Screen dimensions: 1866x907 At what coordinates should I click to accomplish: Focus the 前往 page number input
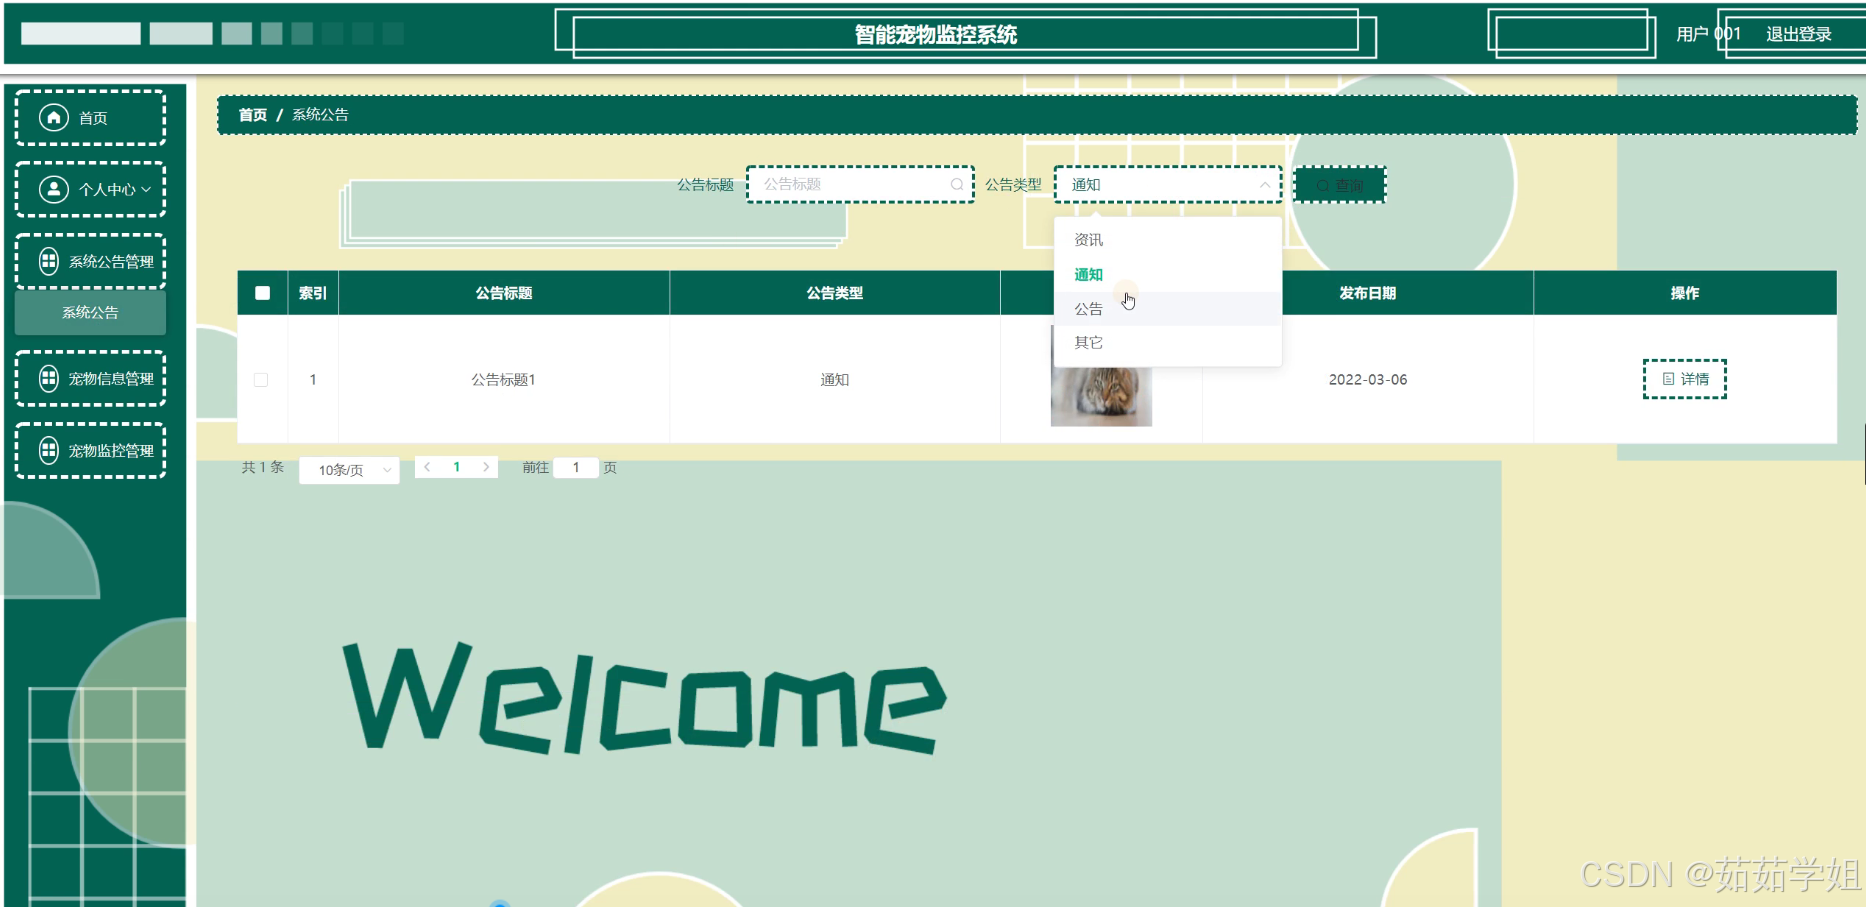click(576, 467)
